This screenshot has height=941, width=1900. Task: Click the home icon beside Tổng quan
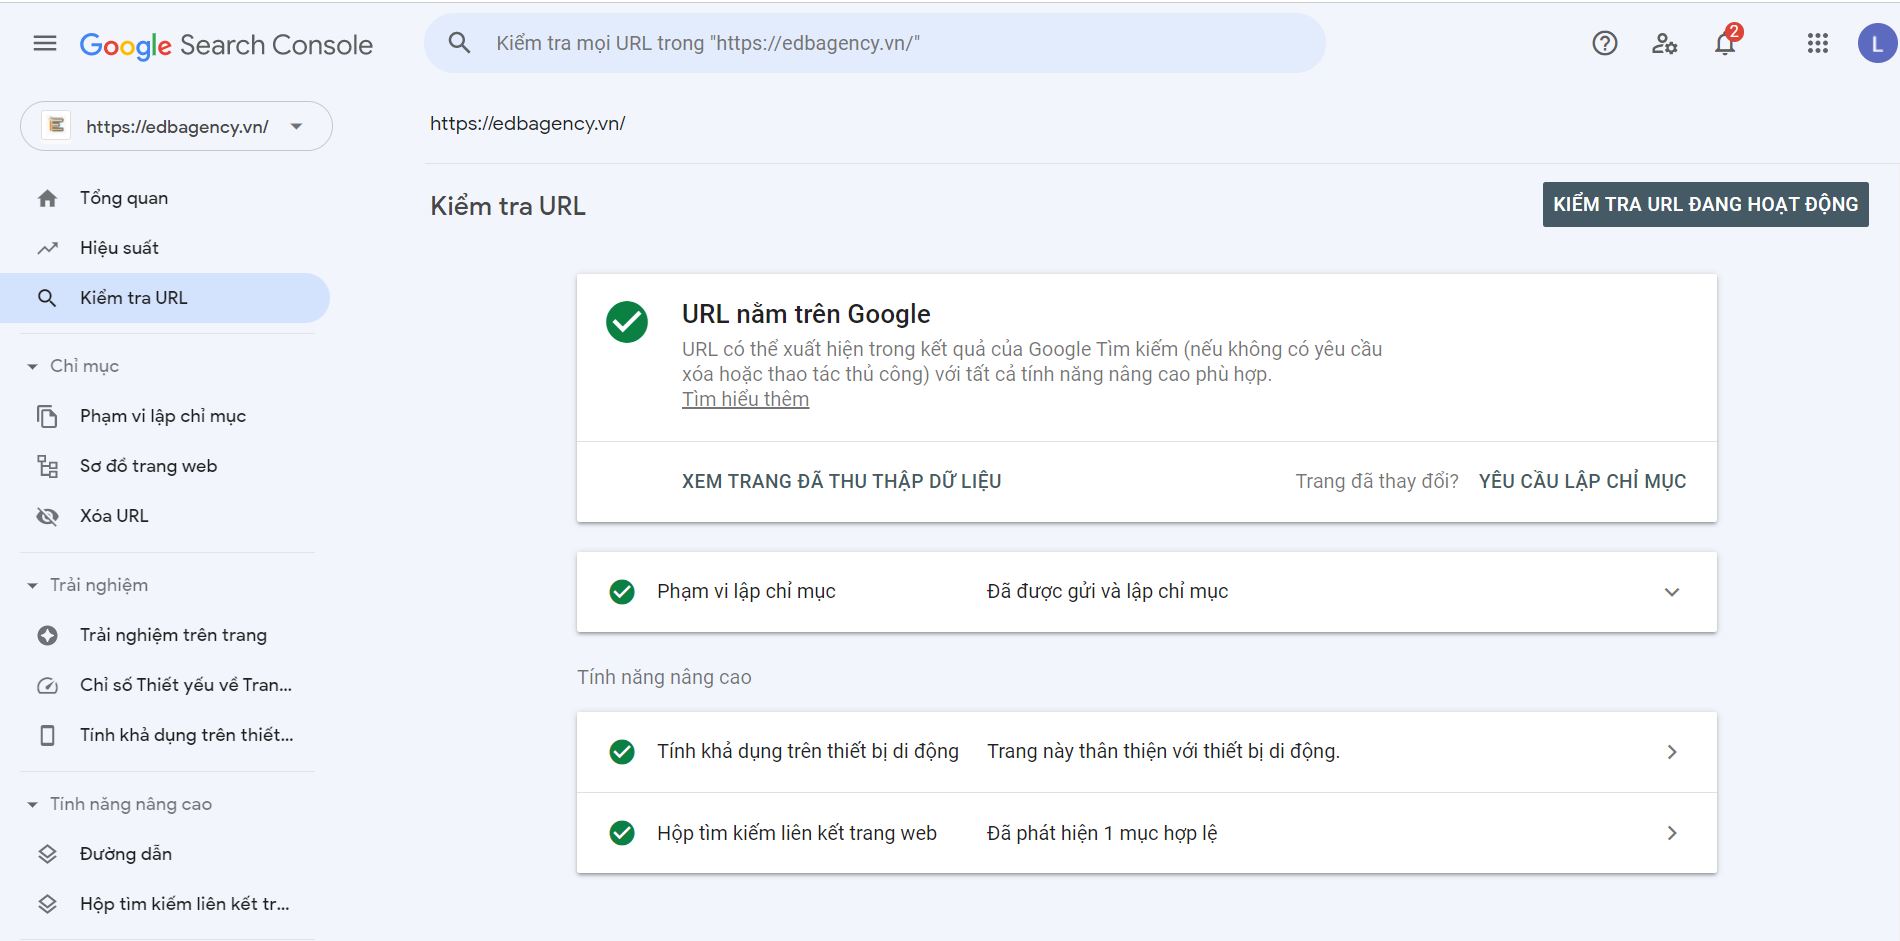pos(48,197)
